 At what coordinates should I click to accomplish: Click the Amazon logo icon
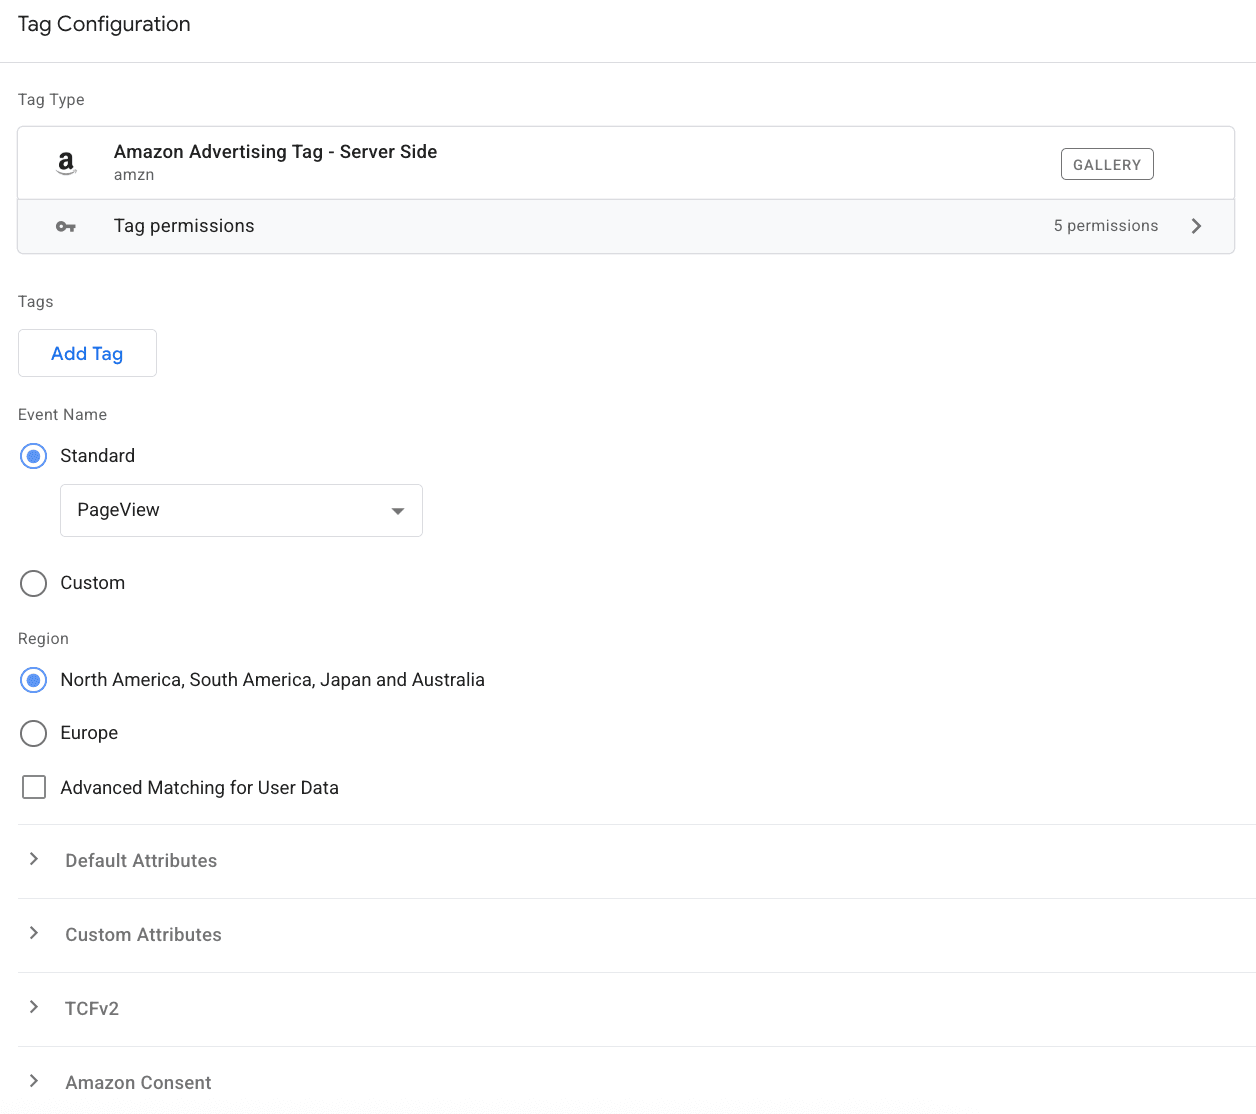tap(66, 163)
